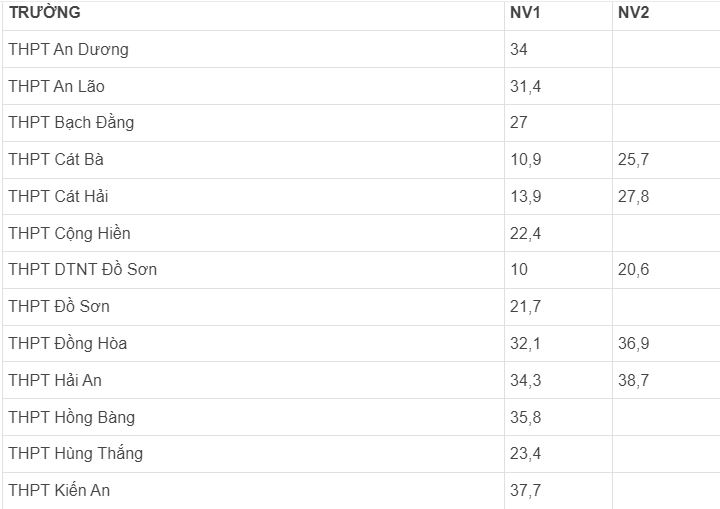Select the THPT Cát Hải cell
Screen dimensions: 720x509
[x=58, y=196]
